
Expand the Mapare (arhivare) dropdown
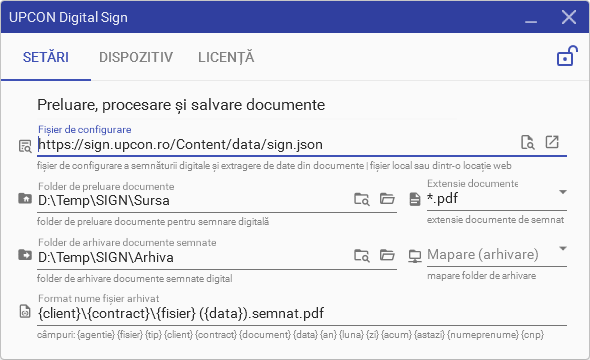pos(563,249)
